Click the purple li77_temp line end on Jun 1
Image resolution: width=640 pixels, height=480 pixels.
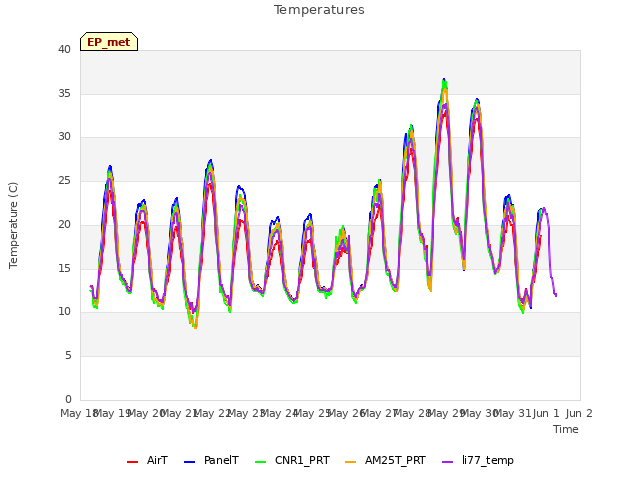click(x=556, y=295)
